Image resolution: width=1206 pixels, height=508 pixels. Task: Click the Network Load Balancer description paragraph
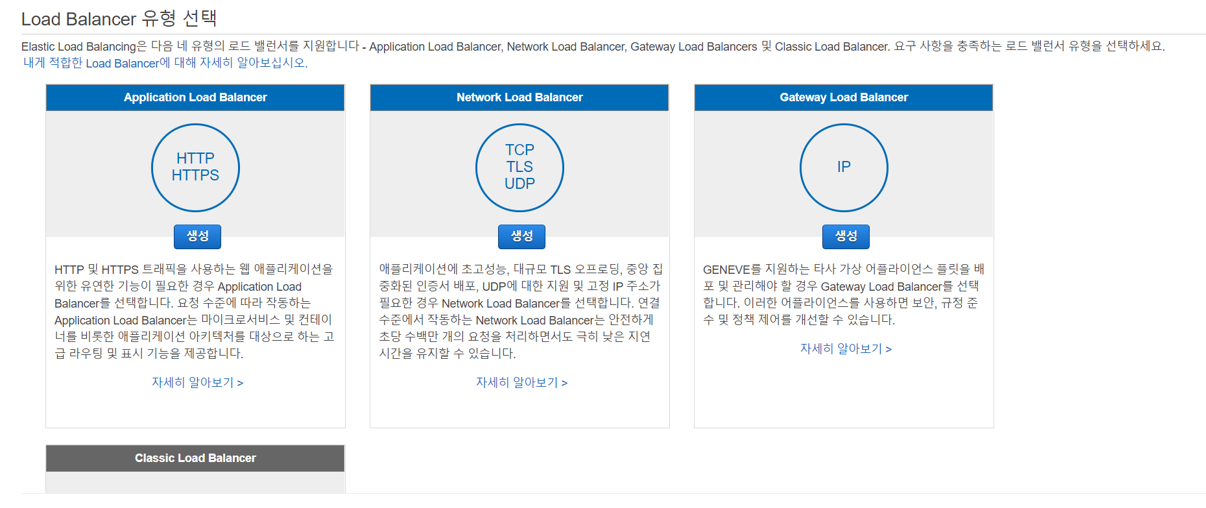pyautogui.click(x=519, y=311)
